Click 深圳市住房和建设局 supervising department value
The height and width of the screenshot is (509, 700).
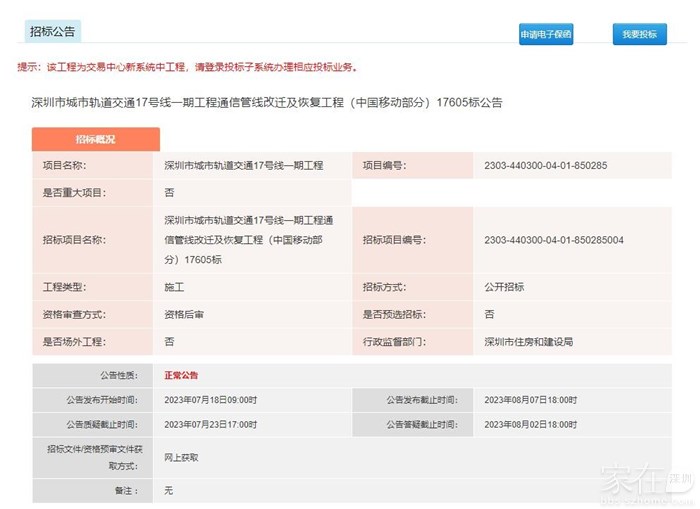click(x=528, y=341)
